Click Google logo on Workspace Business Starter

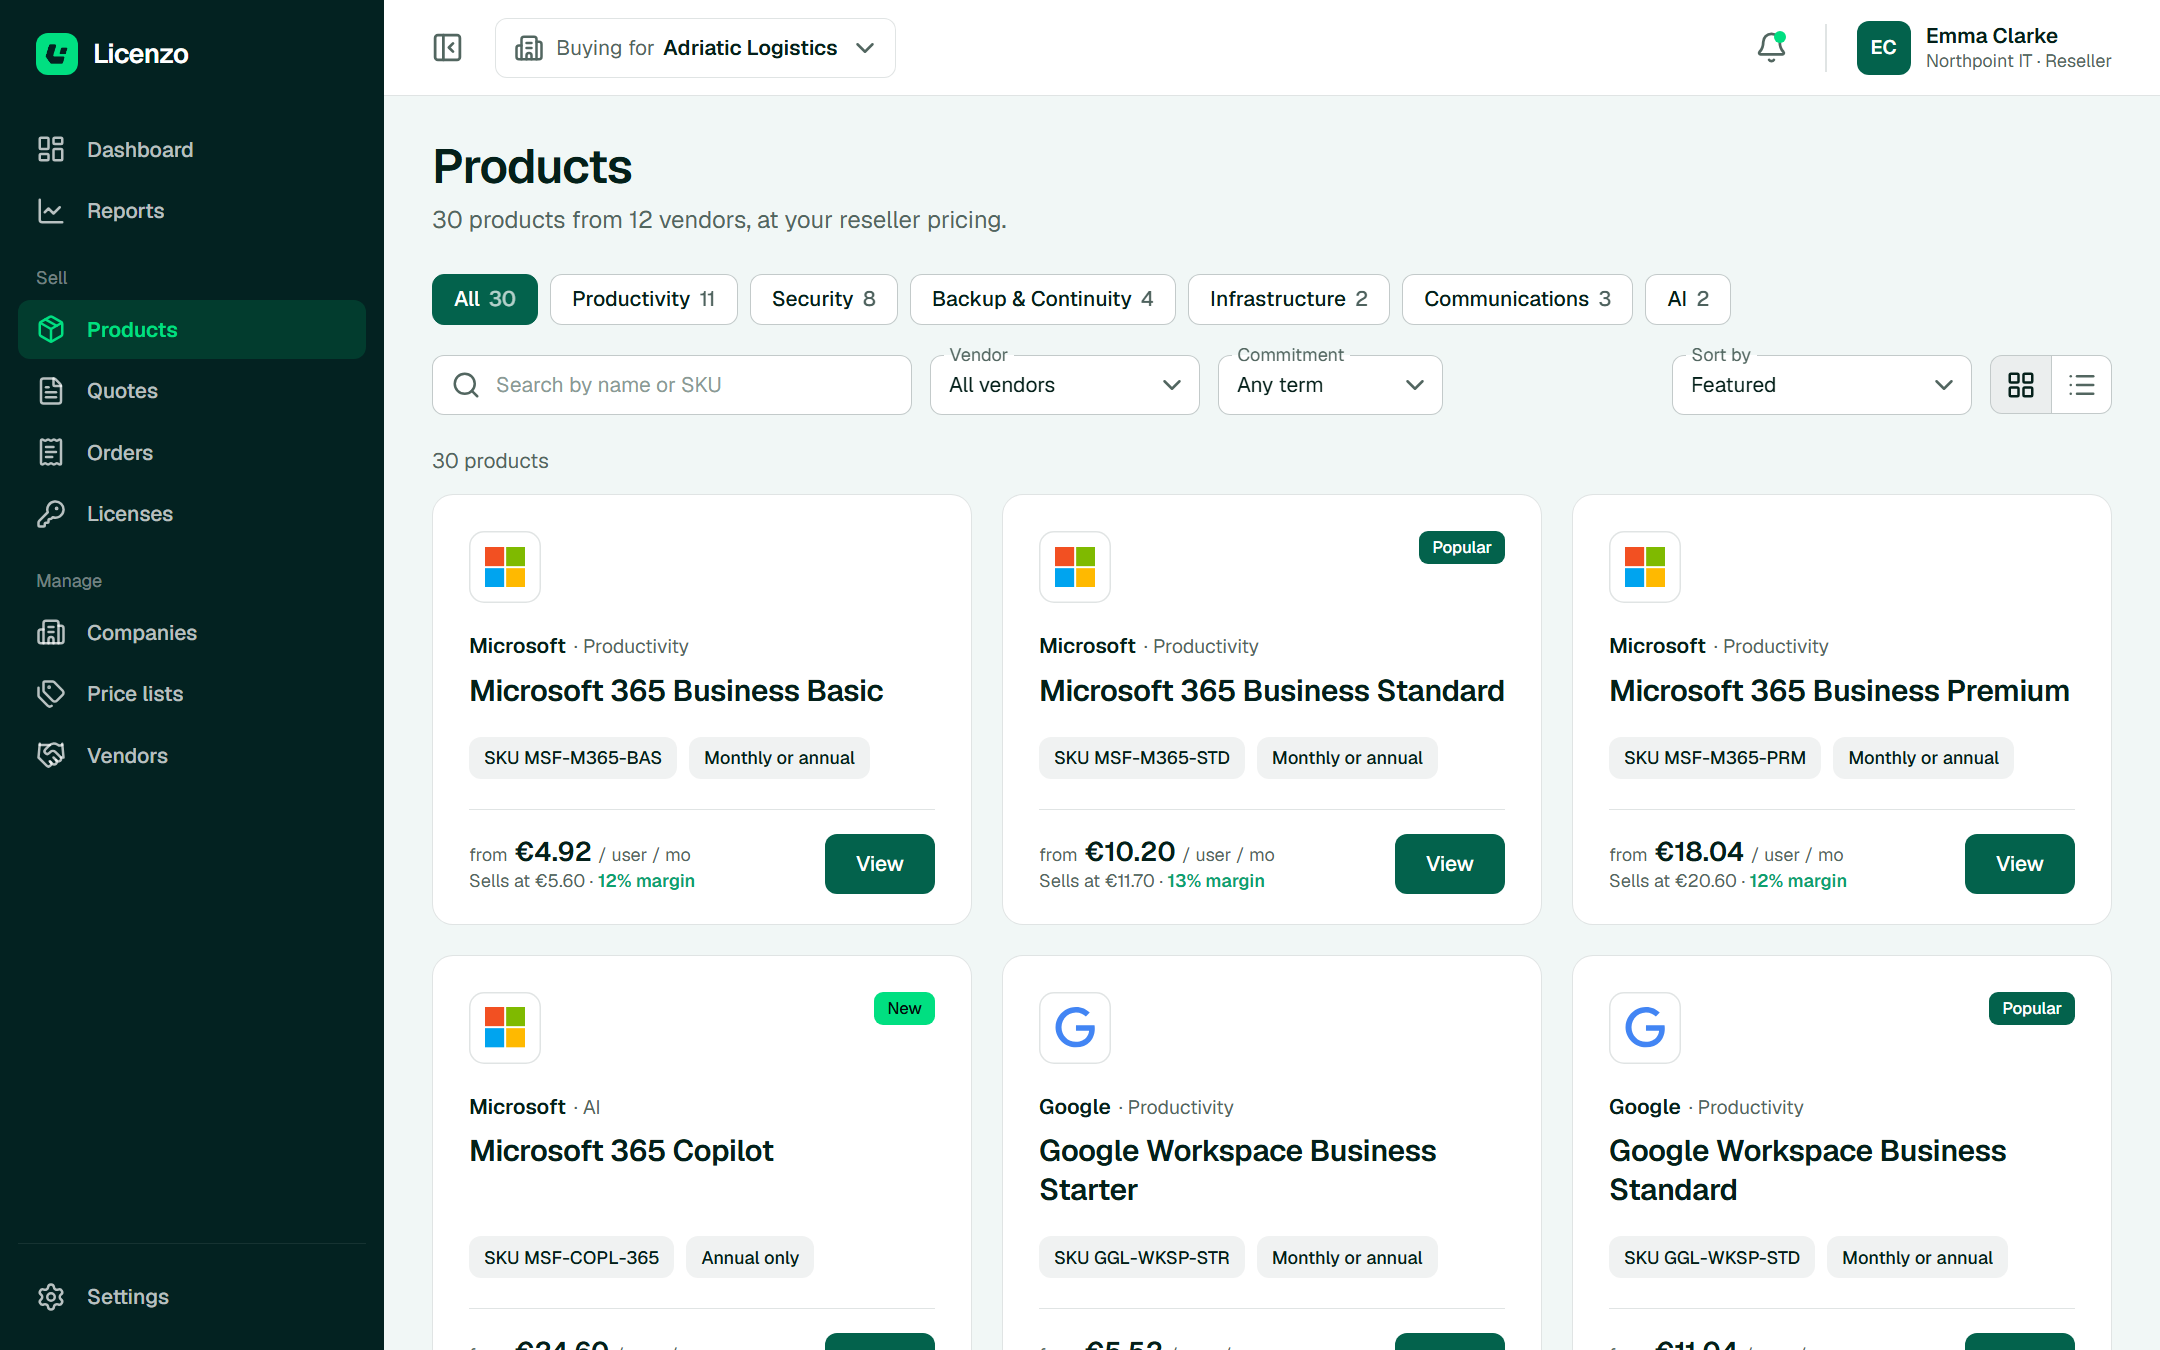coord(1075,1028)
